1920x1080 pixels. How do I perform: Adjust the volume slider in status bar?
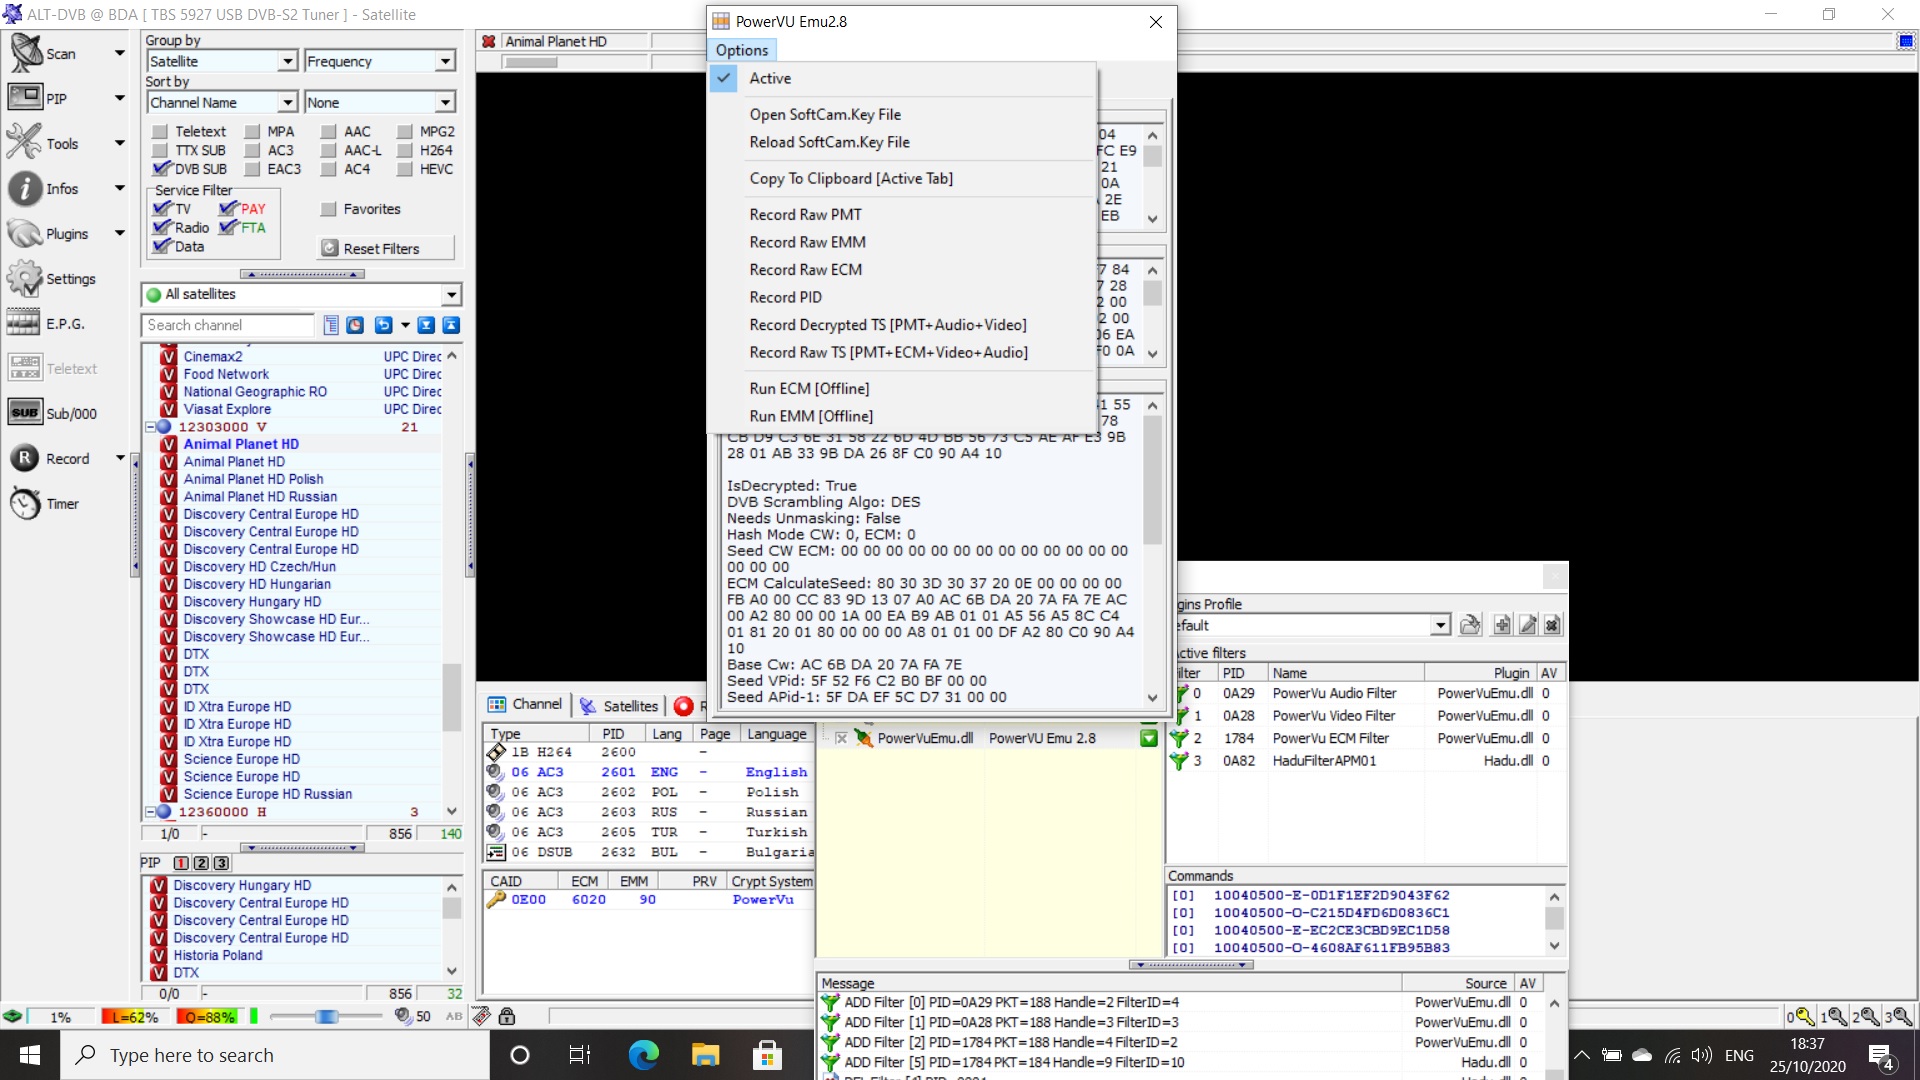pos(326,1017)
